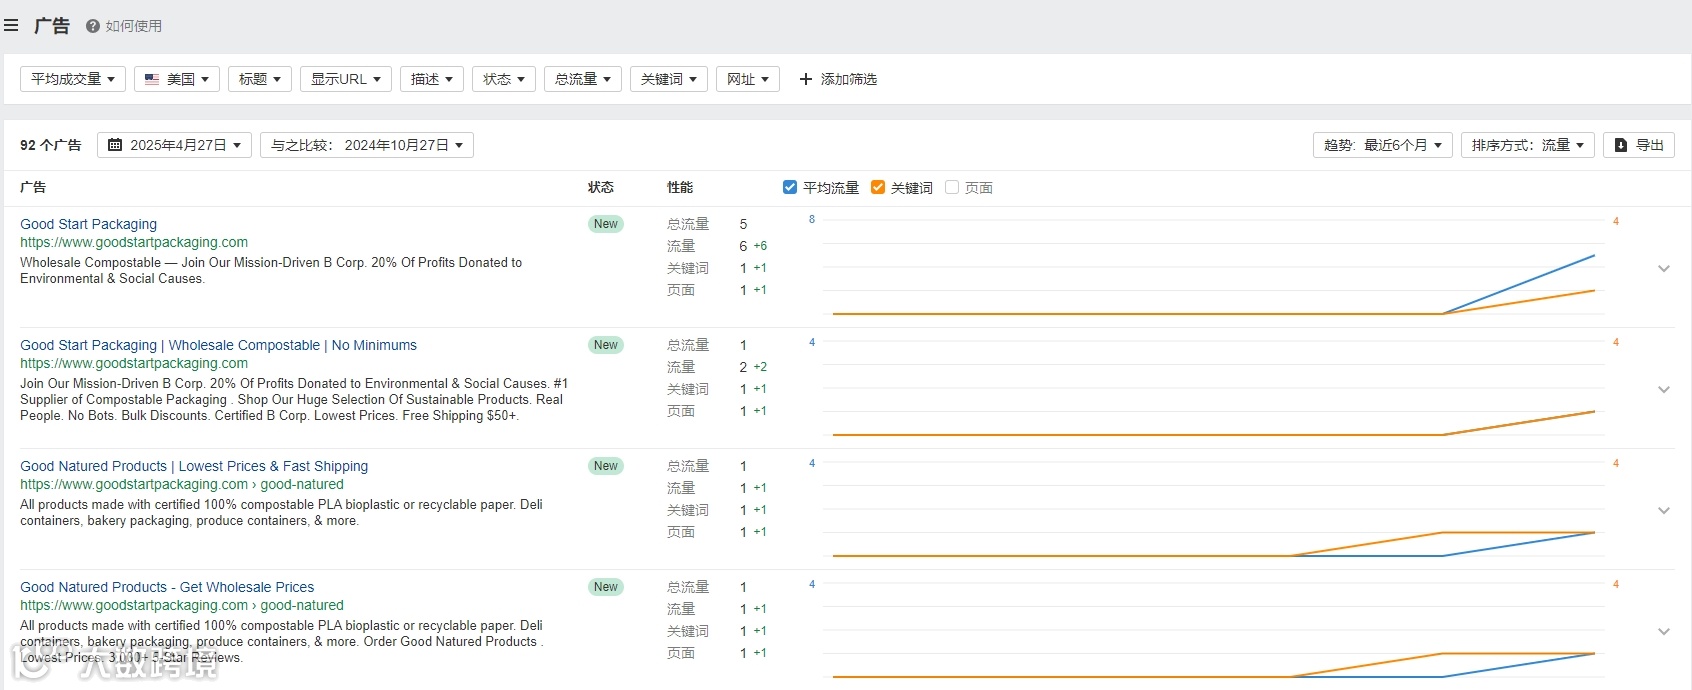Viewport: 1692px width, 690px height.
Task: Open the 排序方式: 流量 dropdown
Action: click(x=1527, y=145)
